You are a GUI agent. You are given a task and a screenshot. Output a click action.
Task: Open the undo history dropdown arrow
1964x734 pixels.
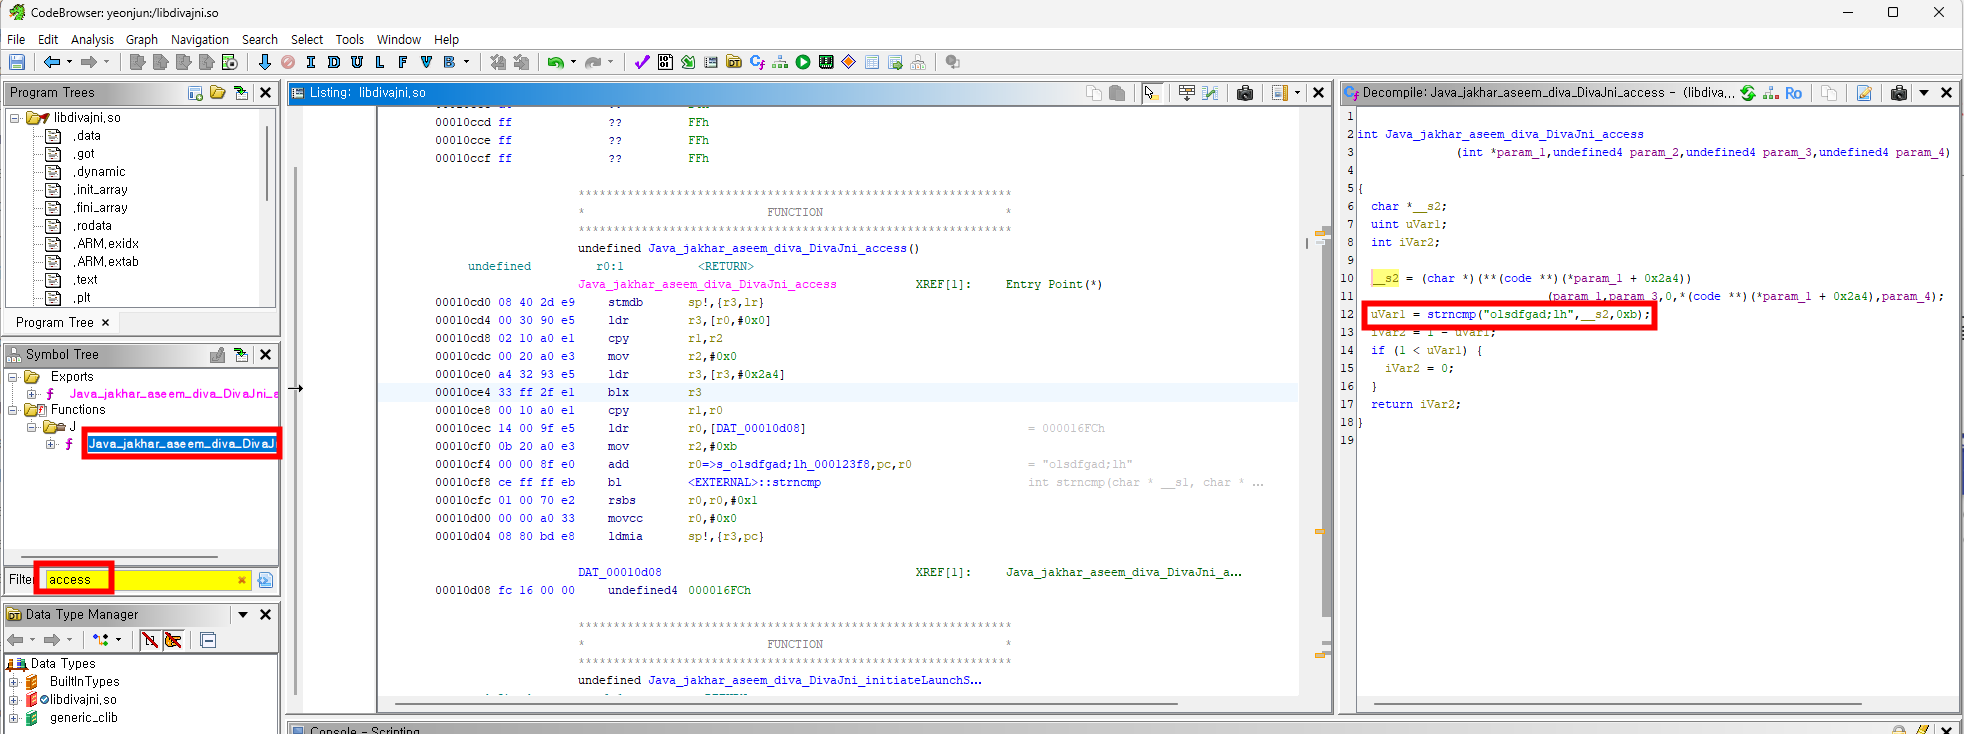coord(573,62)
